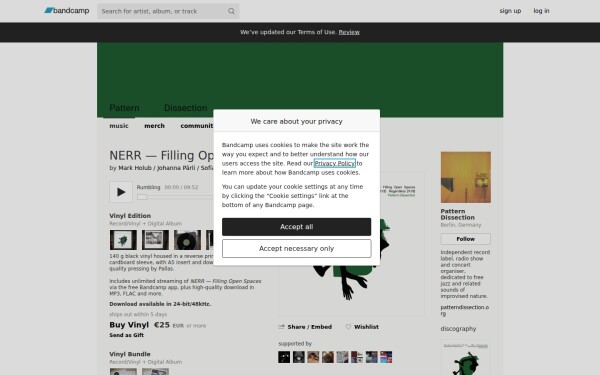
Task: Switch to the merch tab
Action: pyautogui.click(x=154, y=126)
